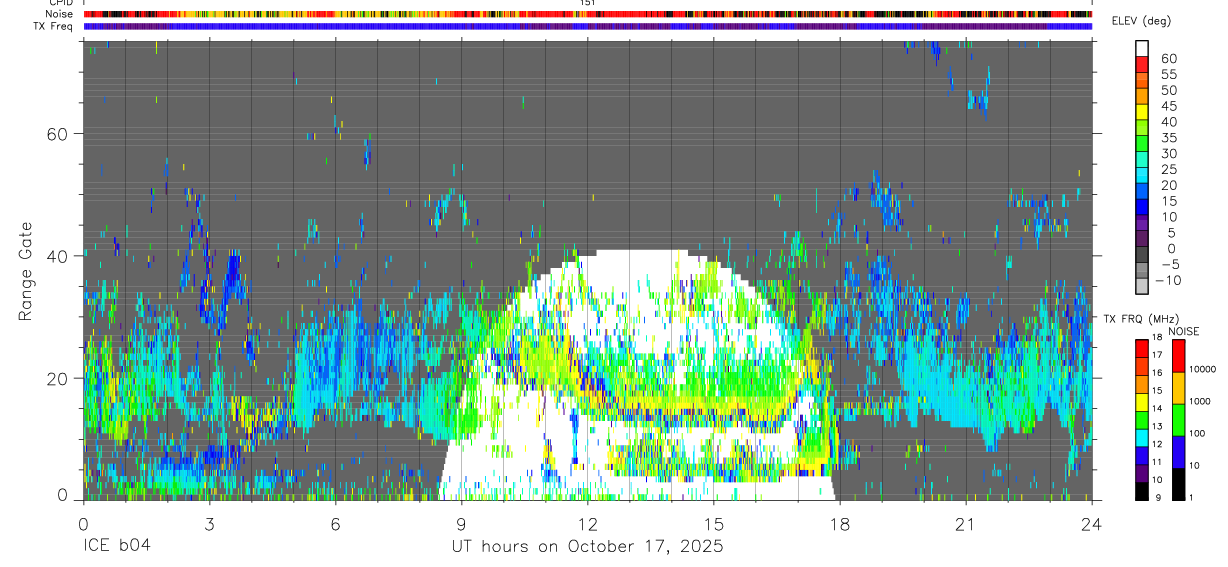Click the noise color strip above the plot
The height and width of the screenshot is (567, 1228).
pyautogui.click(x=588, y=14)
